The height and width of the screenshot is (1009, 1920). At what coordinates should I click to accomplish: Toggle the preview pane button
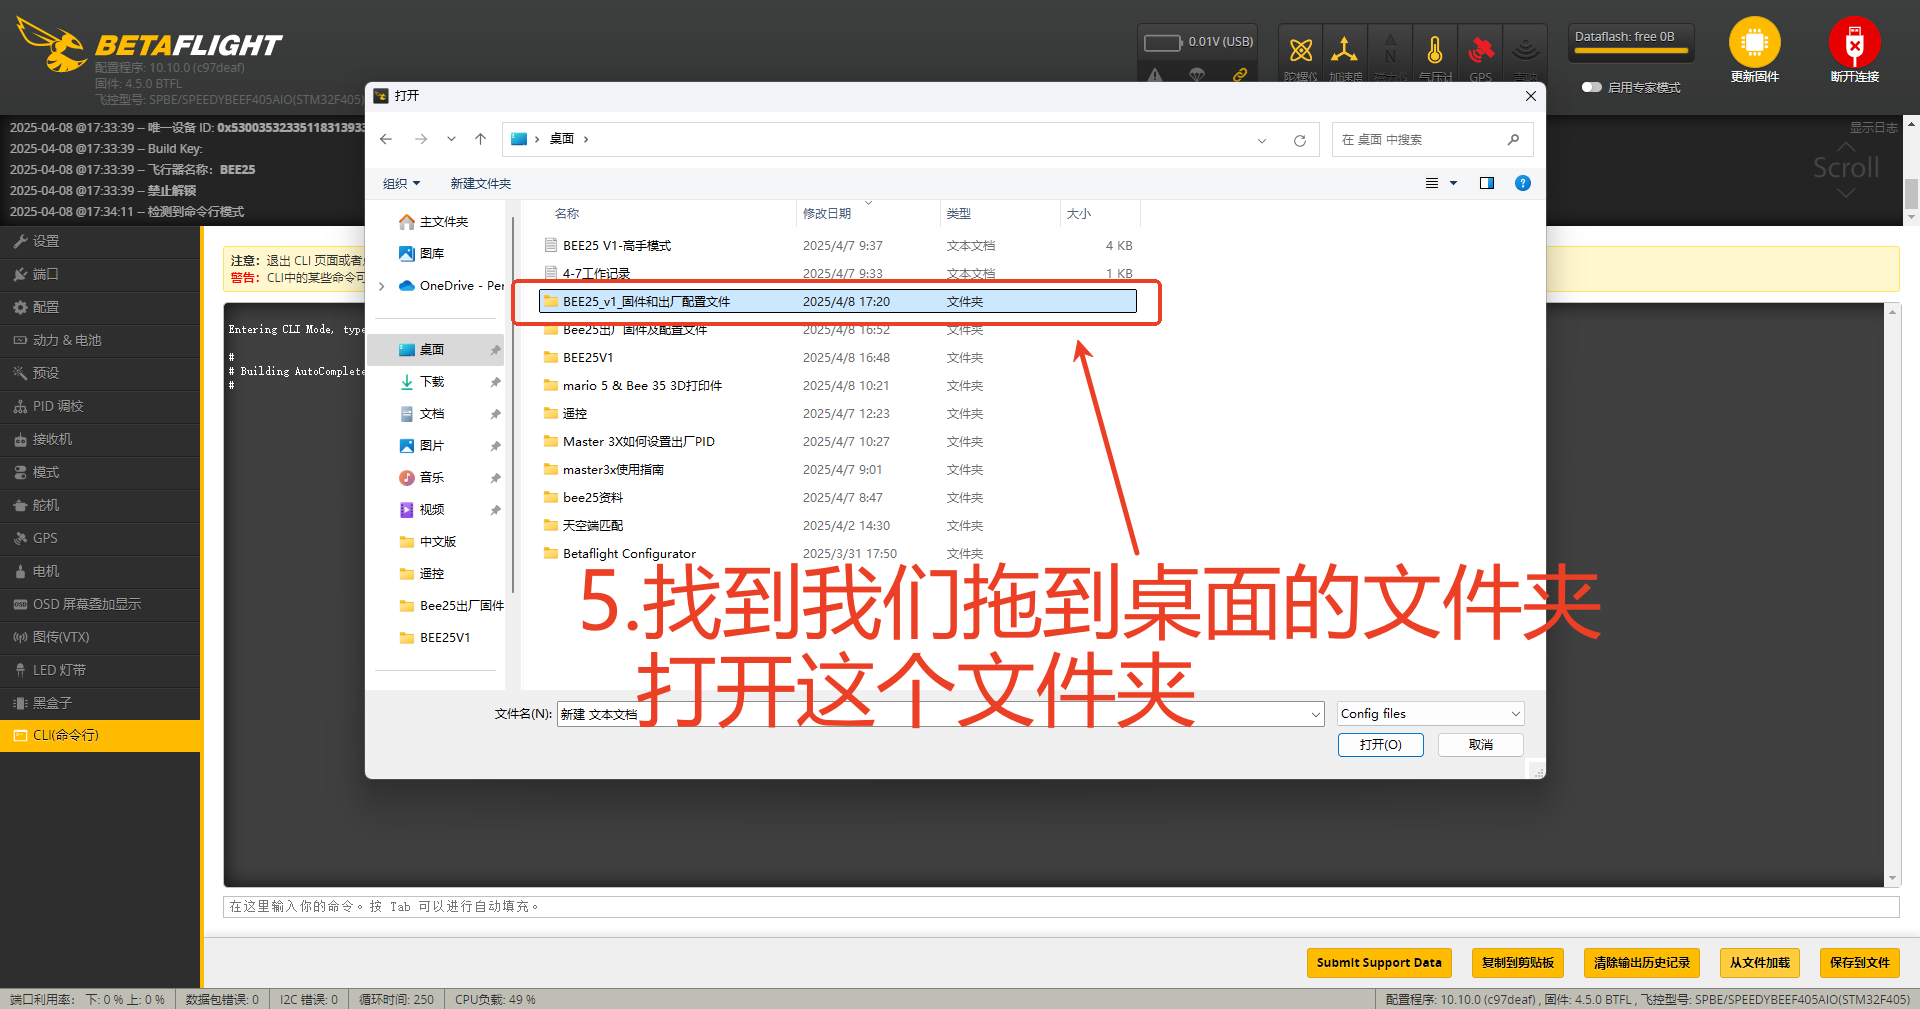coord(1487,183)
